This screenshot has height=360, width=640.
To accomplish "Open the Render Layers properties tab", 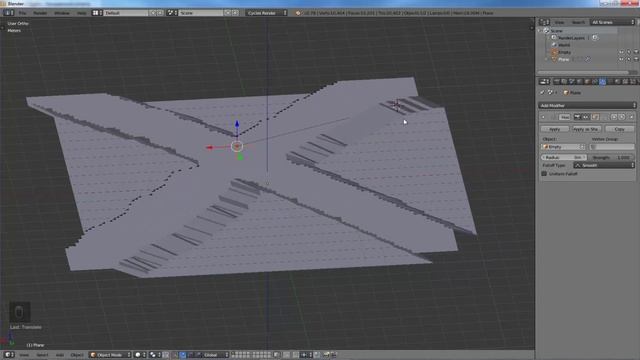I will click(x=564, y=82).
